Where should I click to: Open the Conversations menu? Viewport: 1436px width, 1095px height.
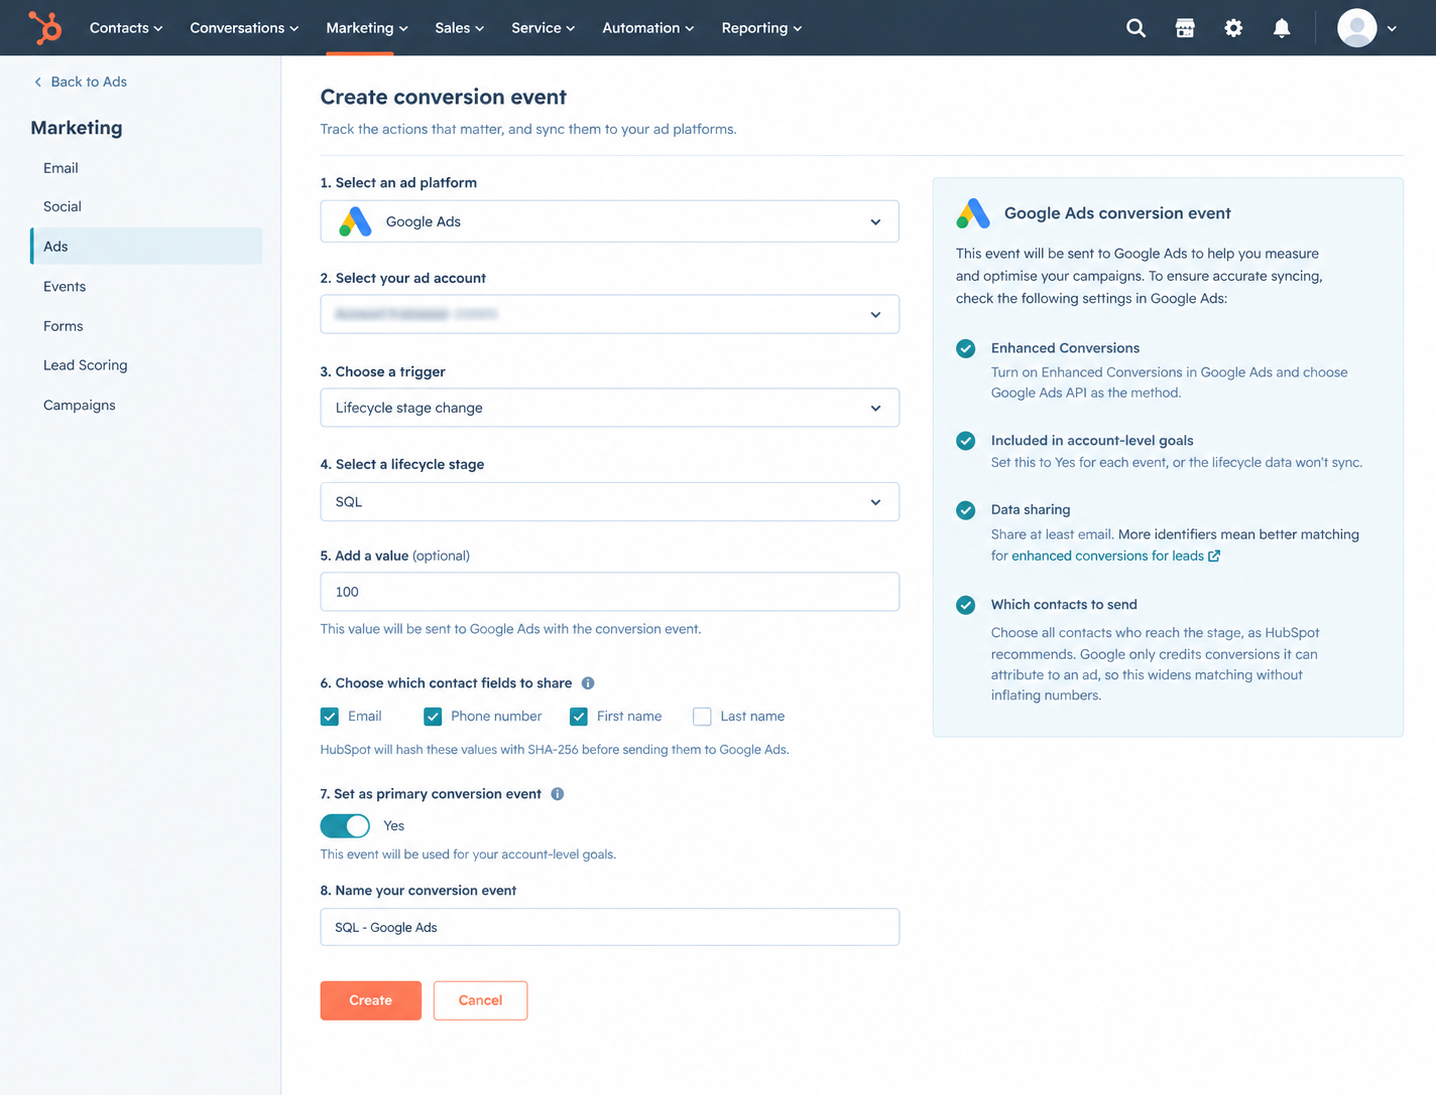point(244,28)
